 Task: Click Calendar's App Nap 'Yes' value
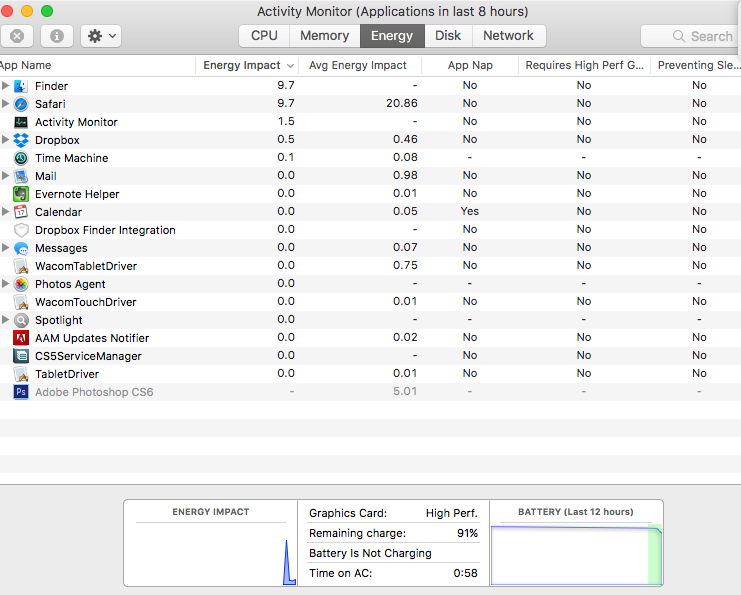click(x=470, y=211)
